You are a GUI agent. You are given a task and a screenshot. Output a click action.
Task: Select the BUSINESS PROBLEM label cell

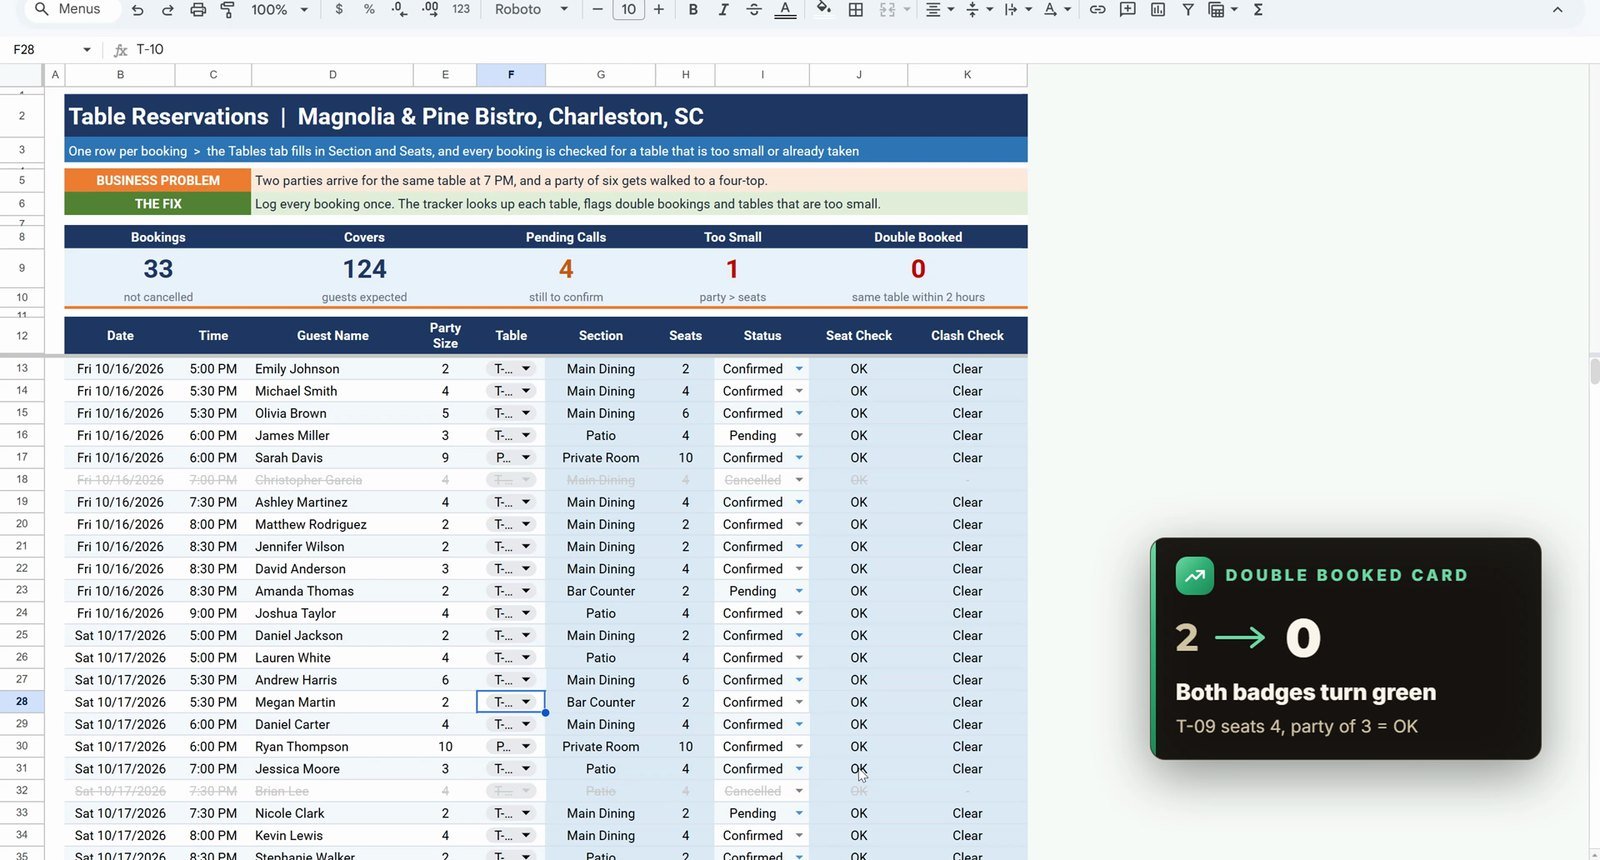pos(158,181)
